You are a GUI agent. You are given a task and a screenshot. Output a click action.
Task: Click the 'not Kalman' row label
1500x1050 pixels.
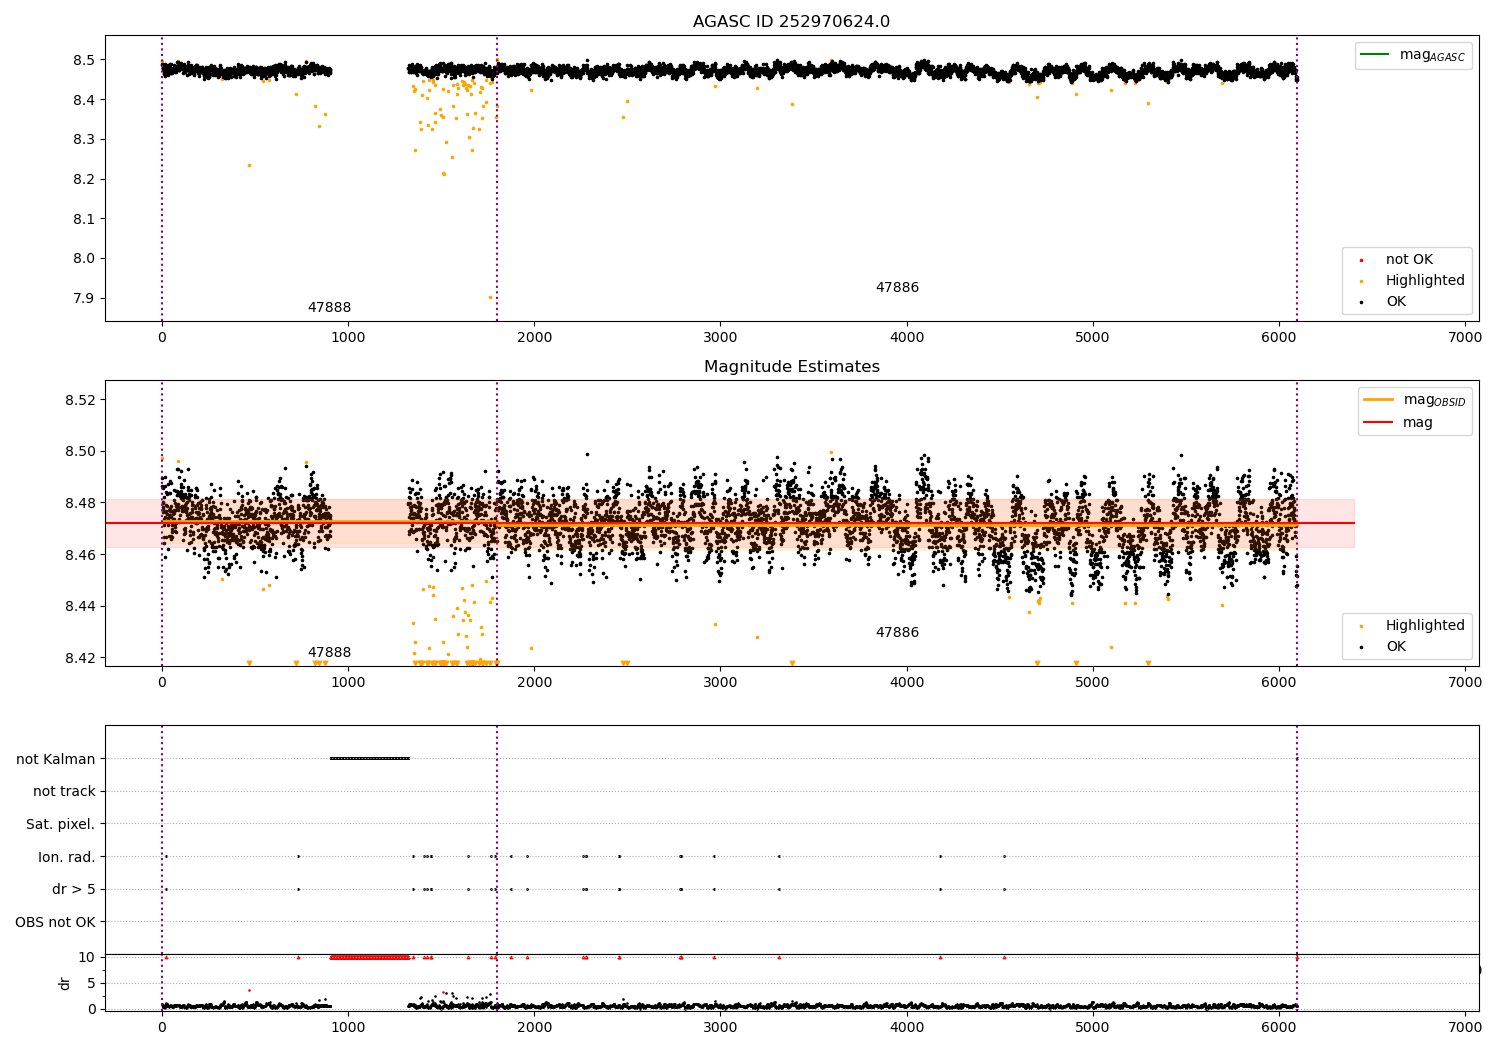tap(56, 759)
